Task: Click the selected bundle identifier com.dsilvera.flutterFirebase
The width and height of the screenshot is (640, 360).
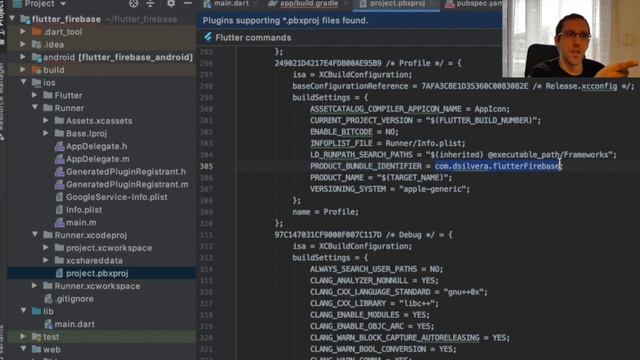Action: (497, 166)
